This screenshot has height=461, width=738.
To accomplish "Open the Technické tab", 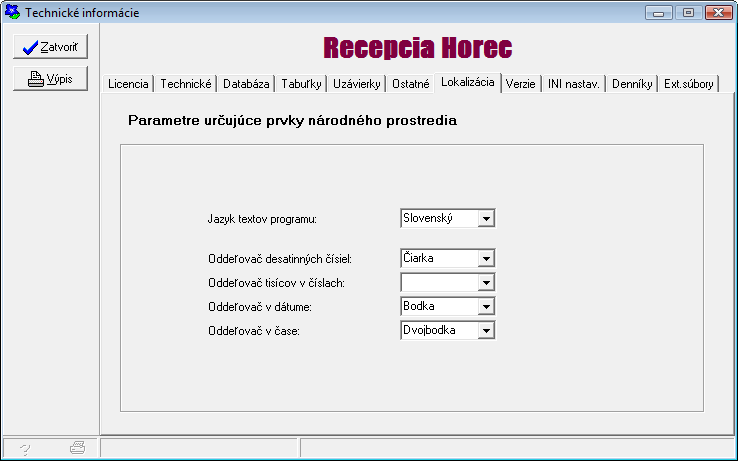I will coord(186,85).
